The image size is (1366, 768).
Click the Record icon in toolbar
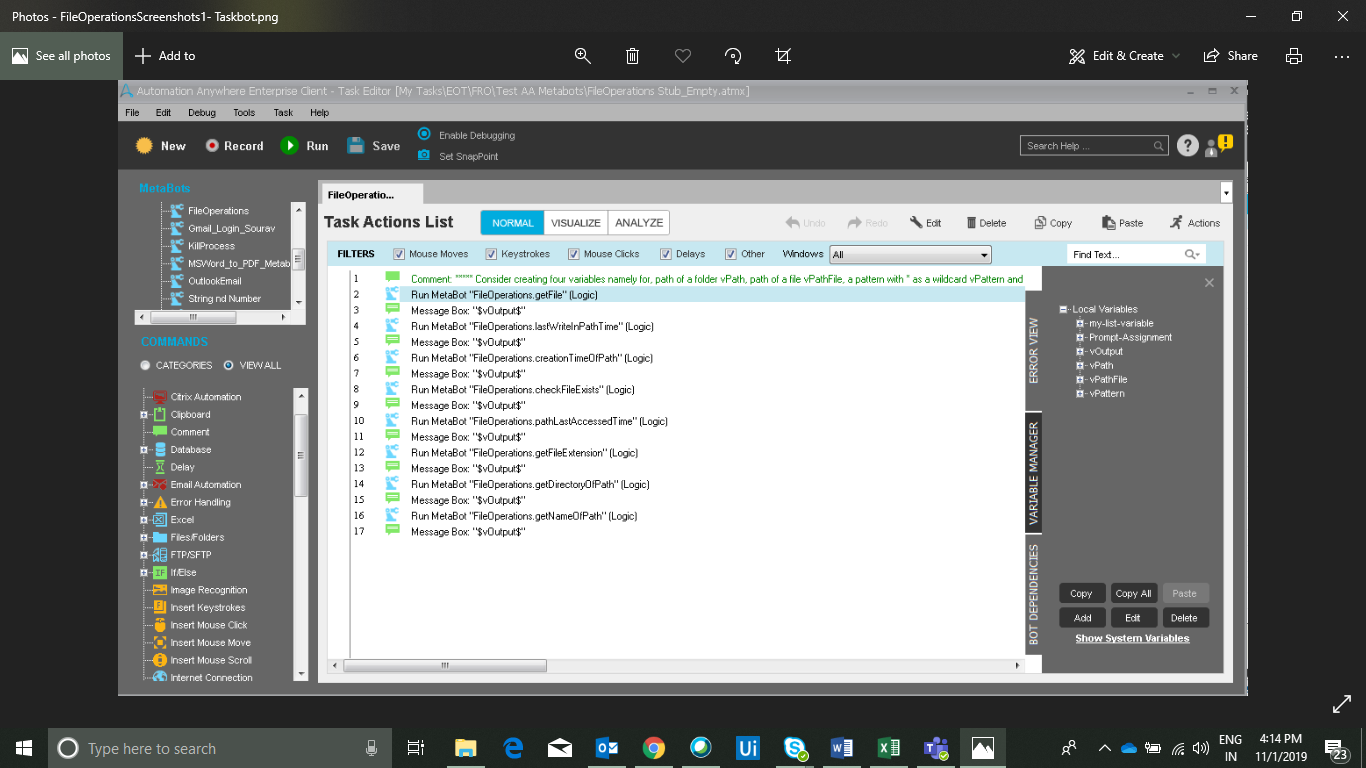(x=212, y=146)
